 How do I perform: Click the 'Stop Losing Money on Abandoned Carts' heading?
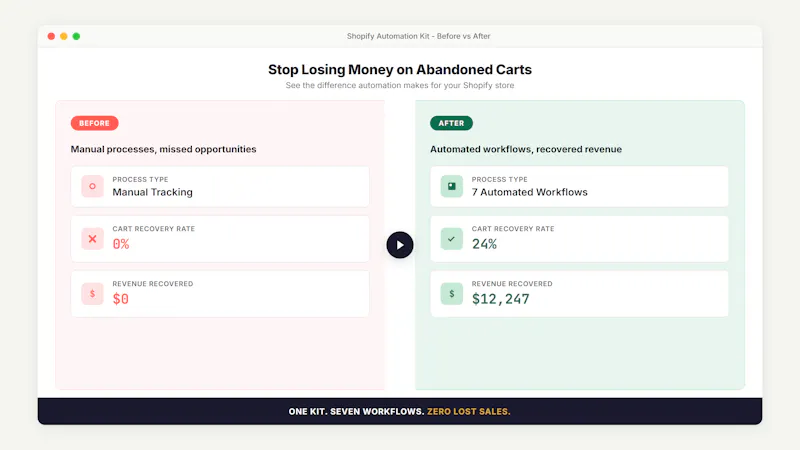tap(400, 69)
